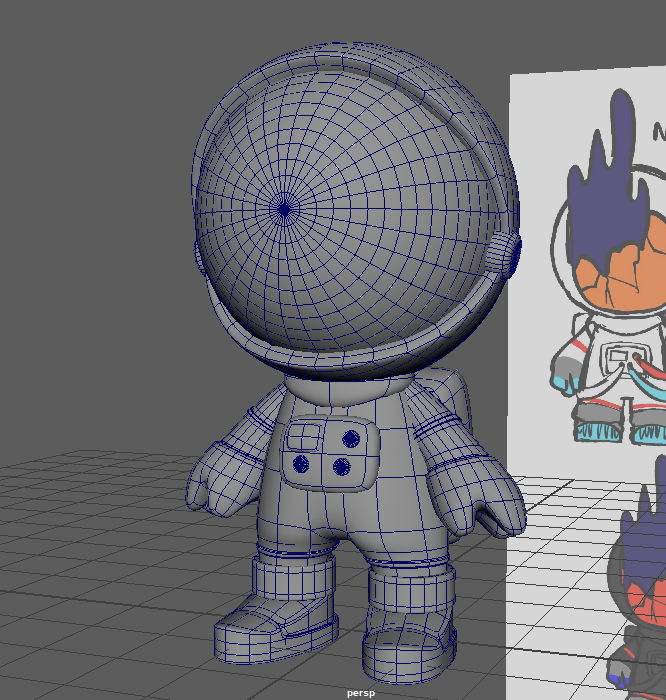Click the persp camera label
Screen dimensions: 666x700
pos(361,693)
